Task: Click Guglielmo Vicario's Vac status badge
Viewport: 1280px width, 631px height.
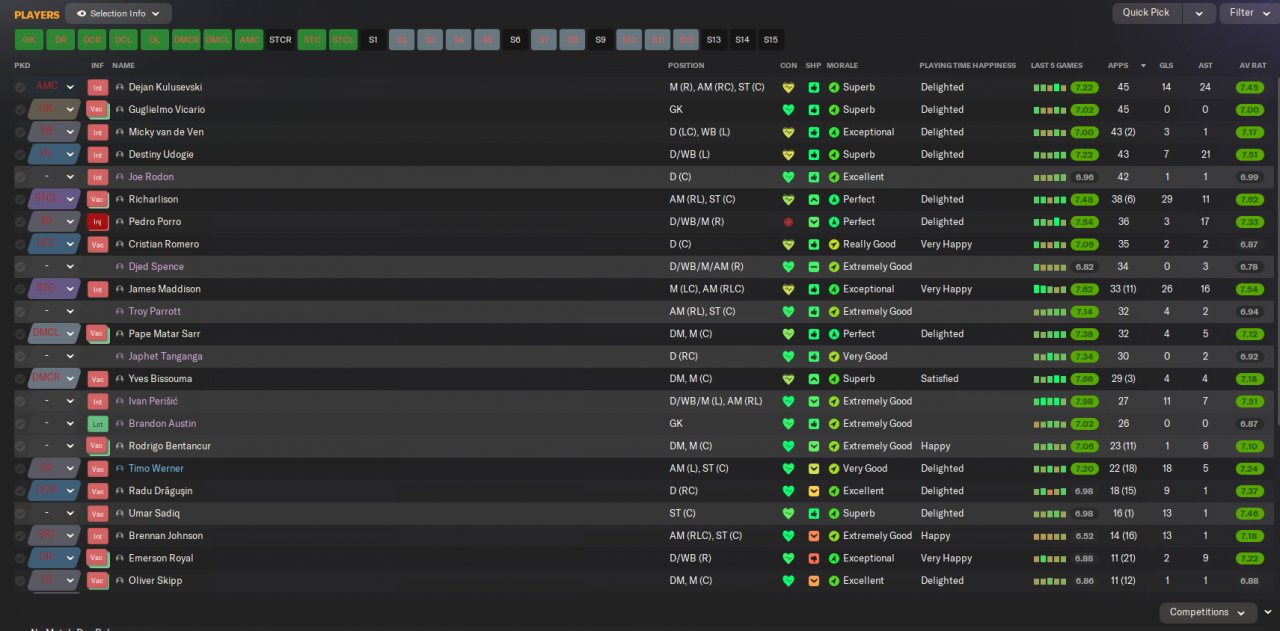Action: coord(97,109)
